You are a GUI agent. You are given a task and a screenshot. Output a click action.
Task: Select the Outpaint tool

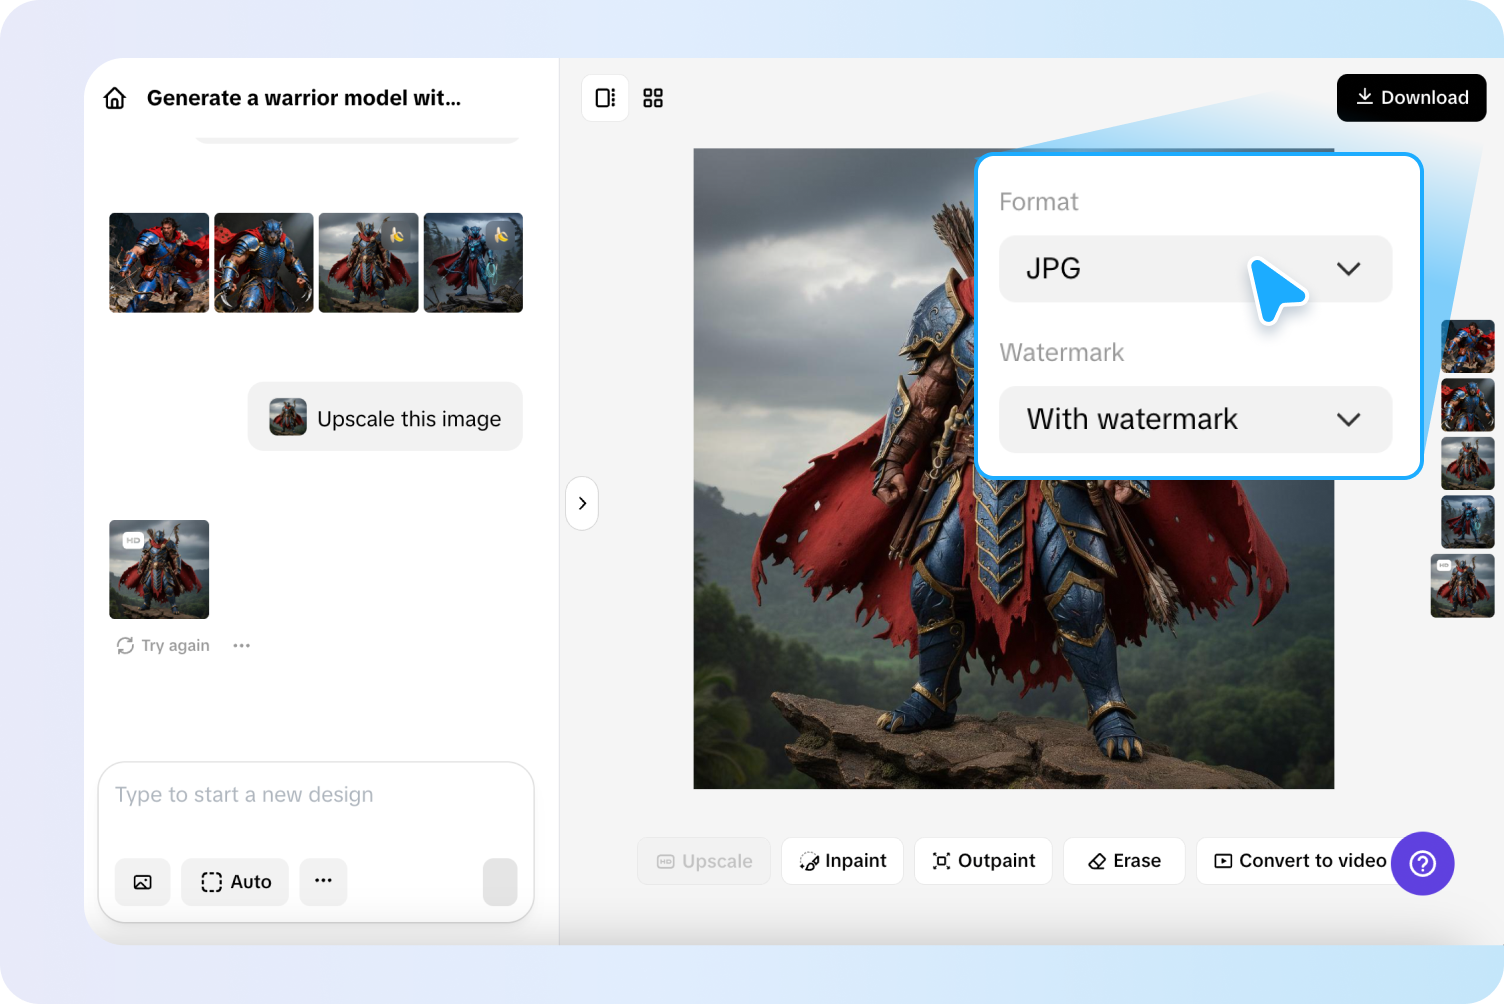(983, 861)
